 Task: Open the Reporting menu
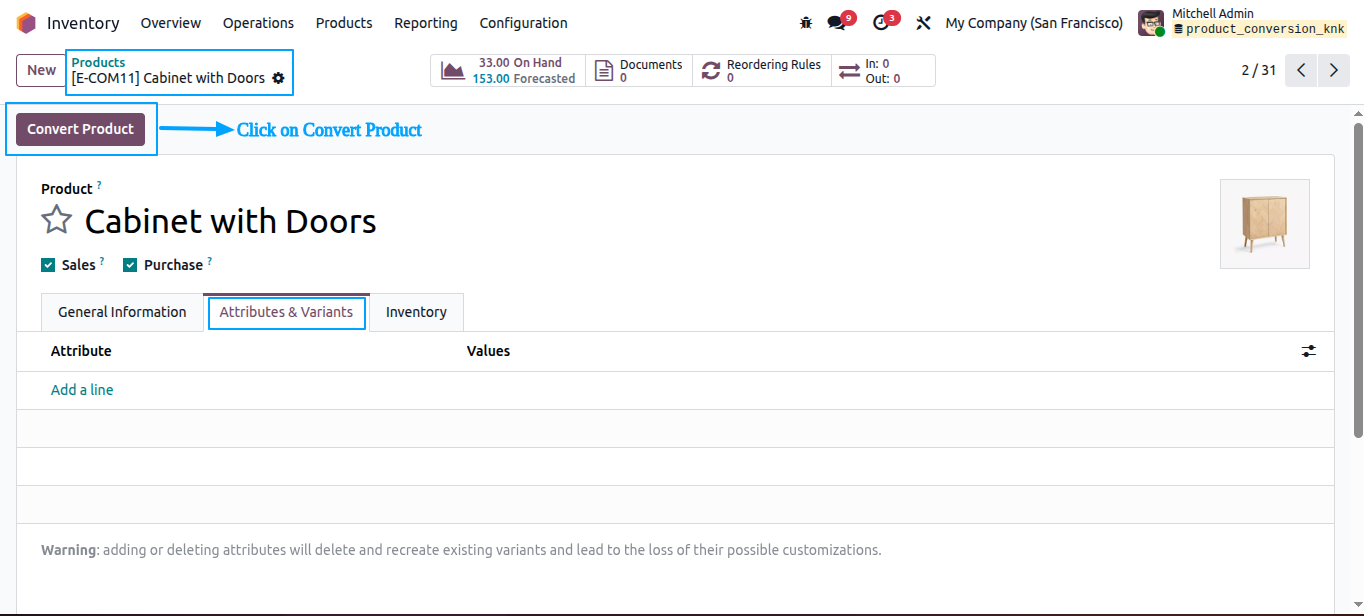pos(426,23)
